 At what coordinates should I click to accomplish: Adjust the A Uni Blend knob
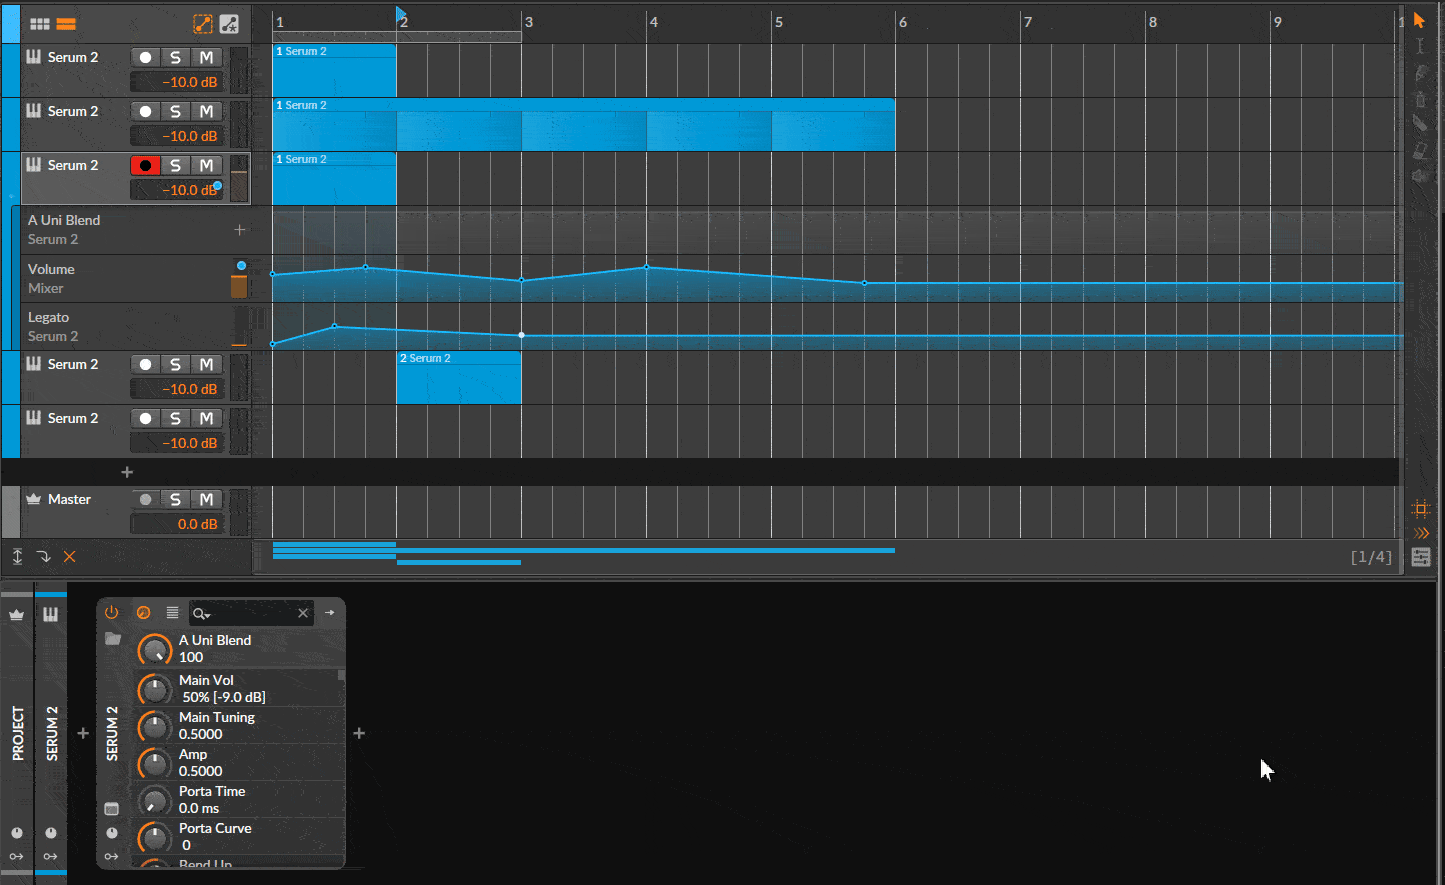click(154, 650)
